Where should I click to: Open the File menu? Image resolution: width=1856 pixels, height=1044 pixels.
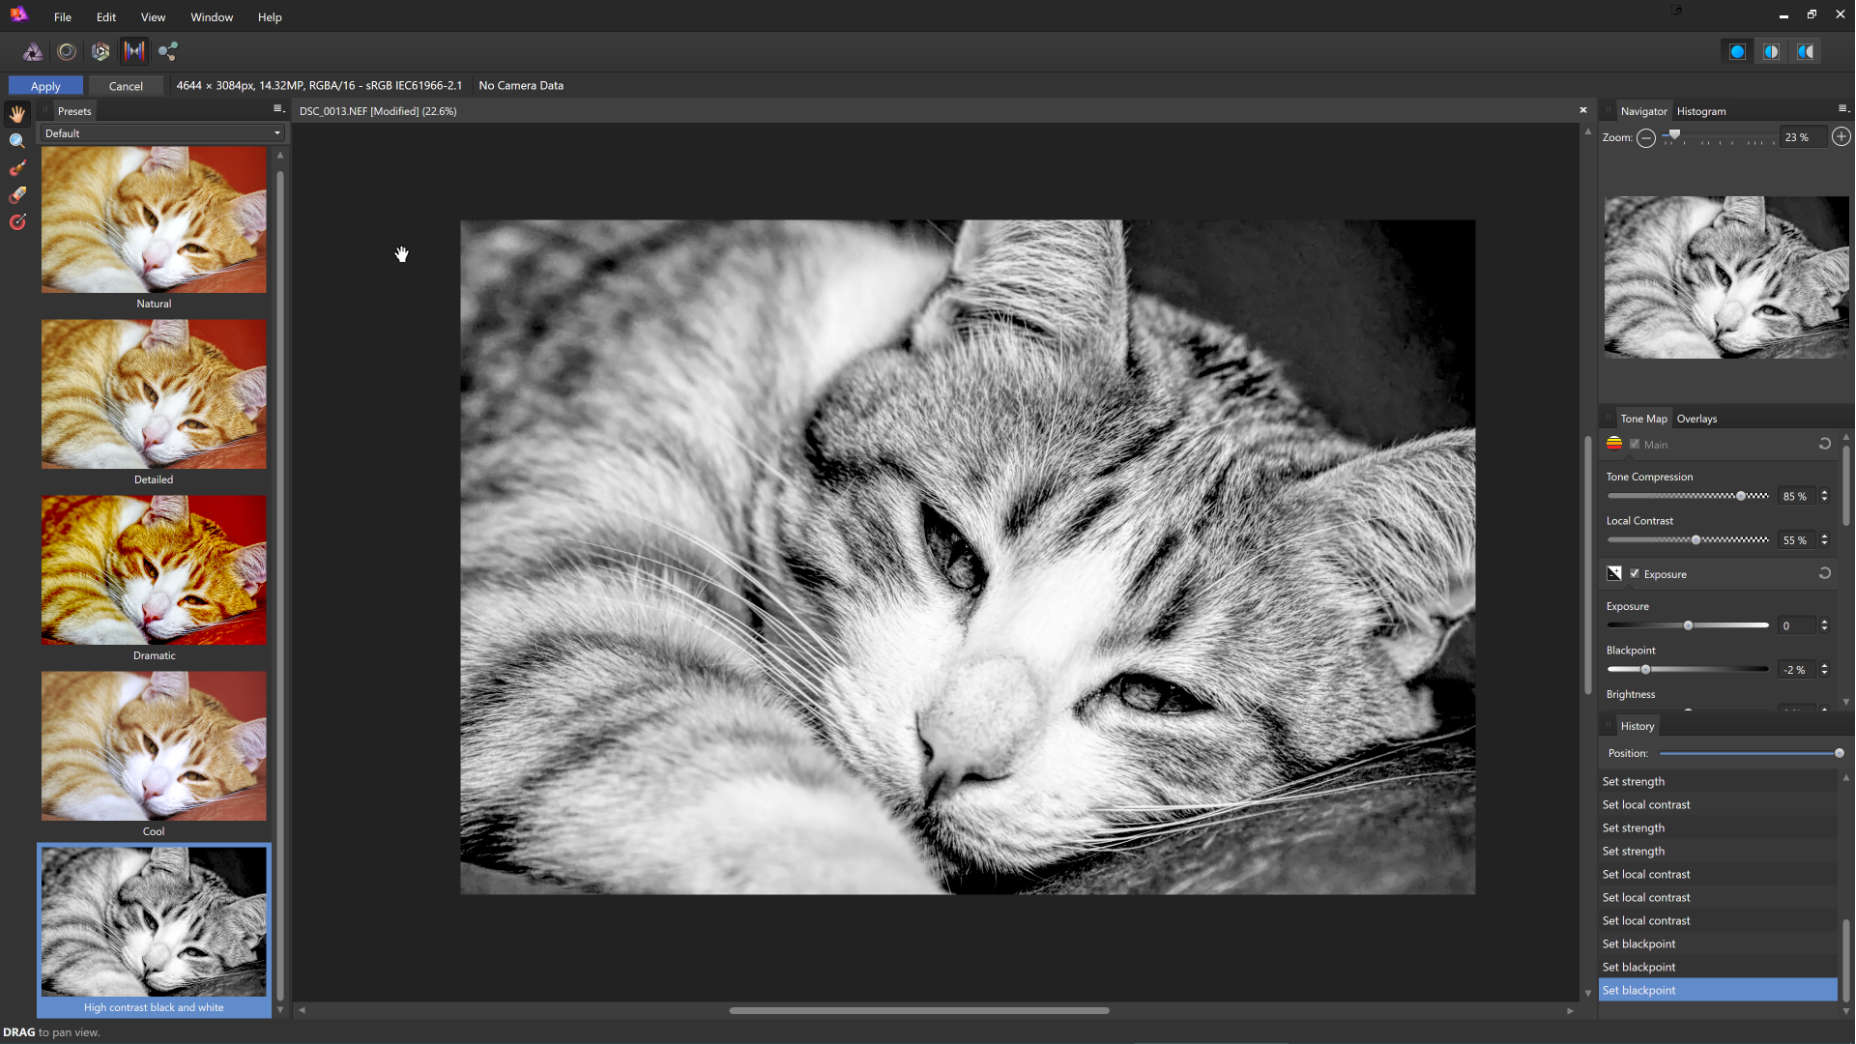pyautogui.click(x=62, y=17)
